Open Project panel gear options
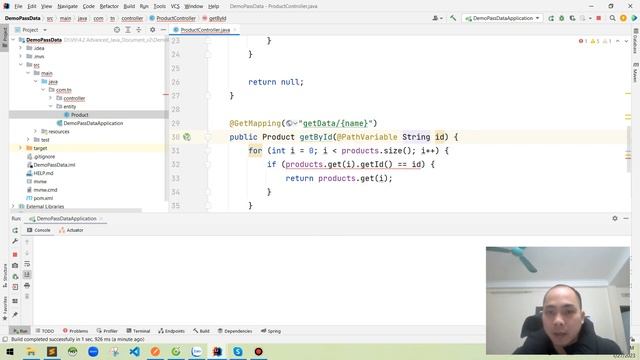 (152, 30)
